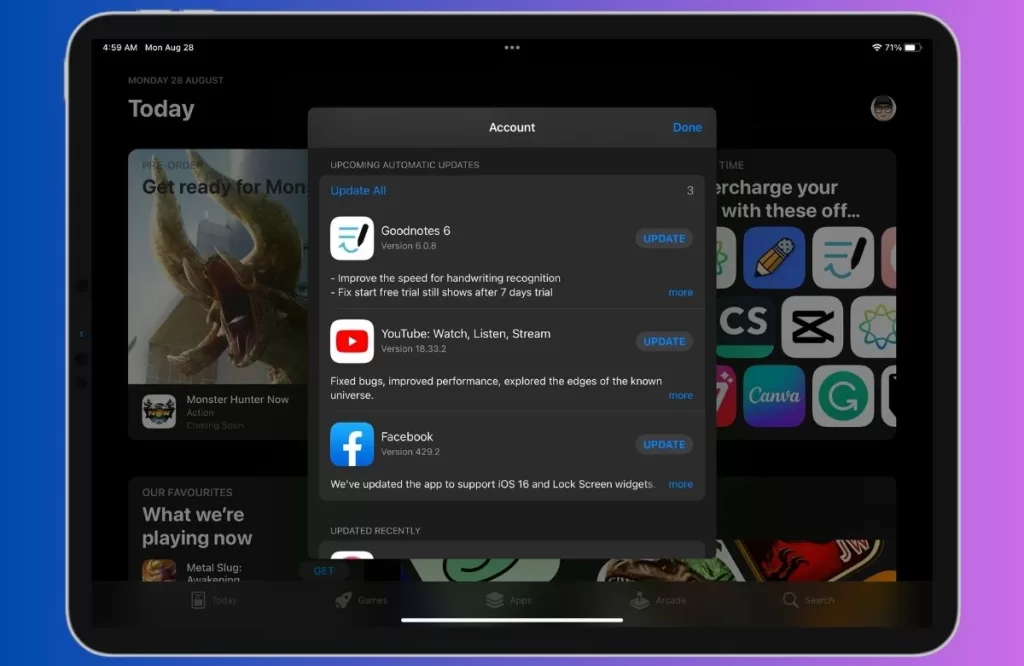Tap the Facebook app icon in updates

pyautogui.click(x=352, y=445)
